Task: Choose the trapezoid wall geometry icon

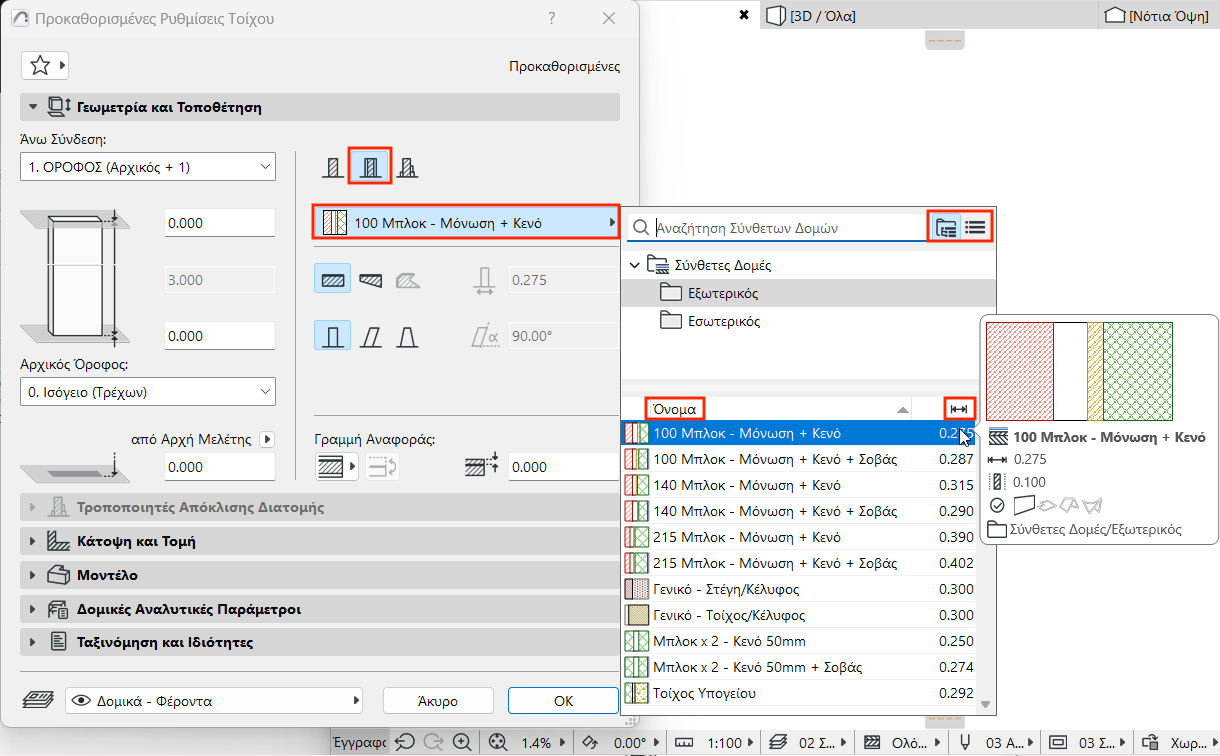Action: (x=370, y=280)
